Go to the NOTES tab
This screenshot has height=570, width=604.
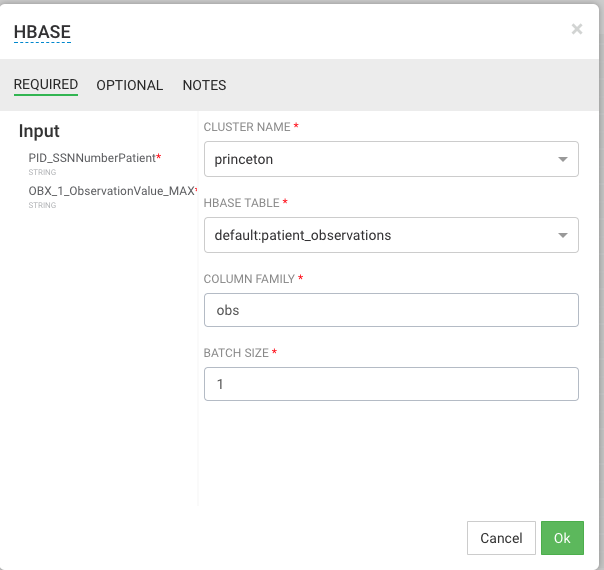204,85
